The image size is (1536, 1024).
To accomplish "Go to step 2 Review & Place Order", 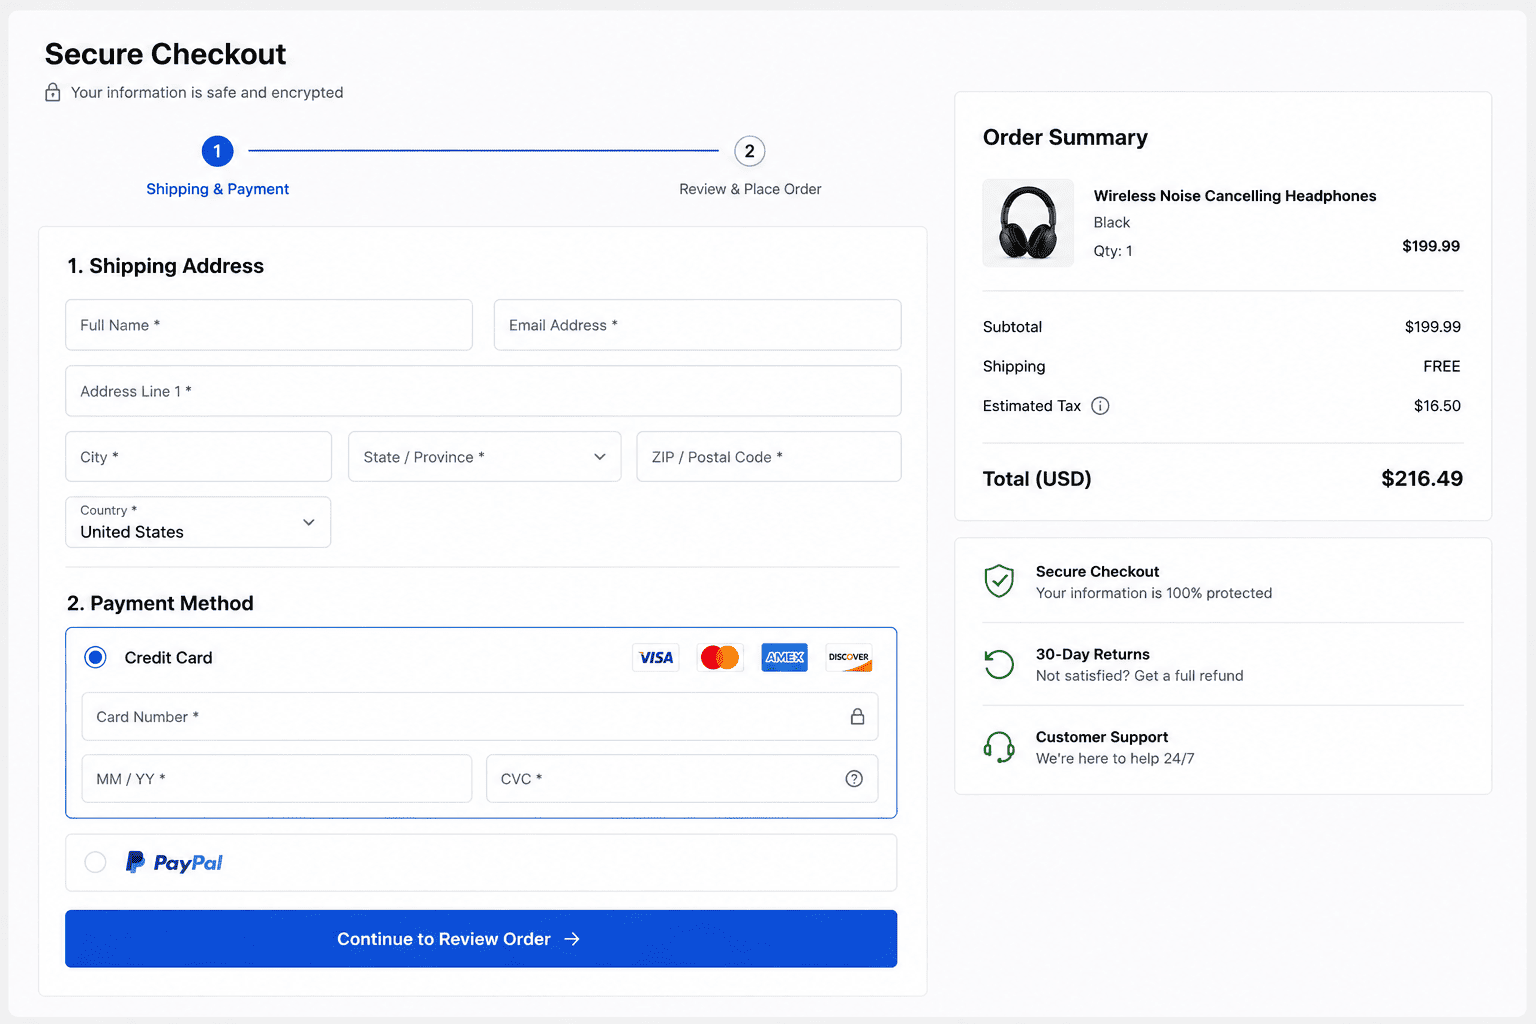I will pyautogui.click(x=750, y=151).
